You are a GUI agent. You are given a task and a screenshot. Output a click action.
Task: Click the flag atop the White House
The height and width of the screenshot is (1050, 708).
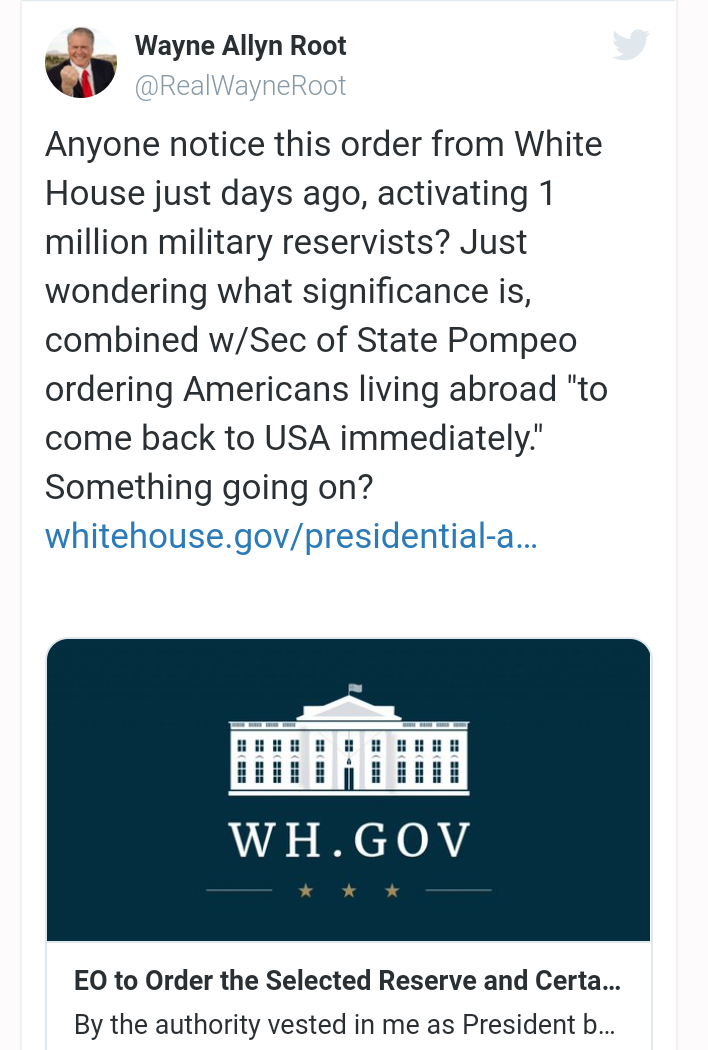pos(353,688)
